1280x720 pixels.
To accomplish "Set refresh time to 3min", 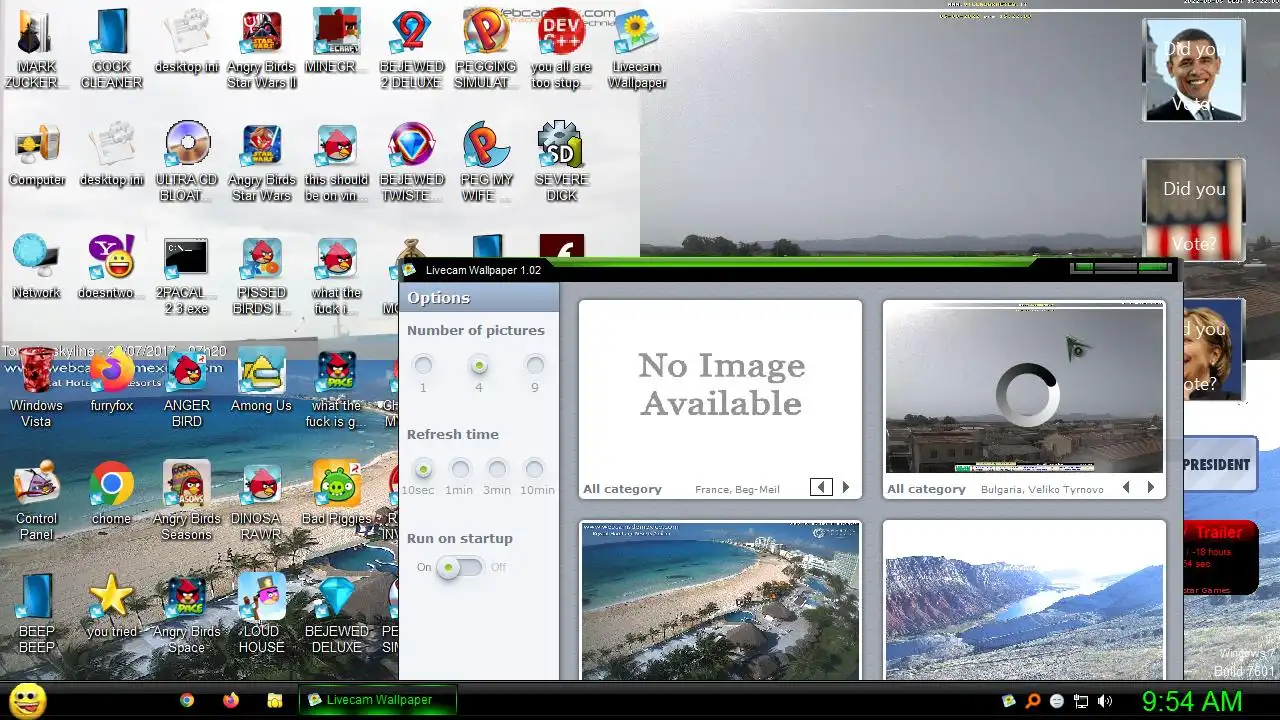I will click(497, 468).
